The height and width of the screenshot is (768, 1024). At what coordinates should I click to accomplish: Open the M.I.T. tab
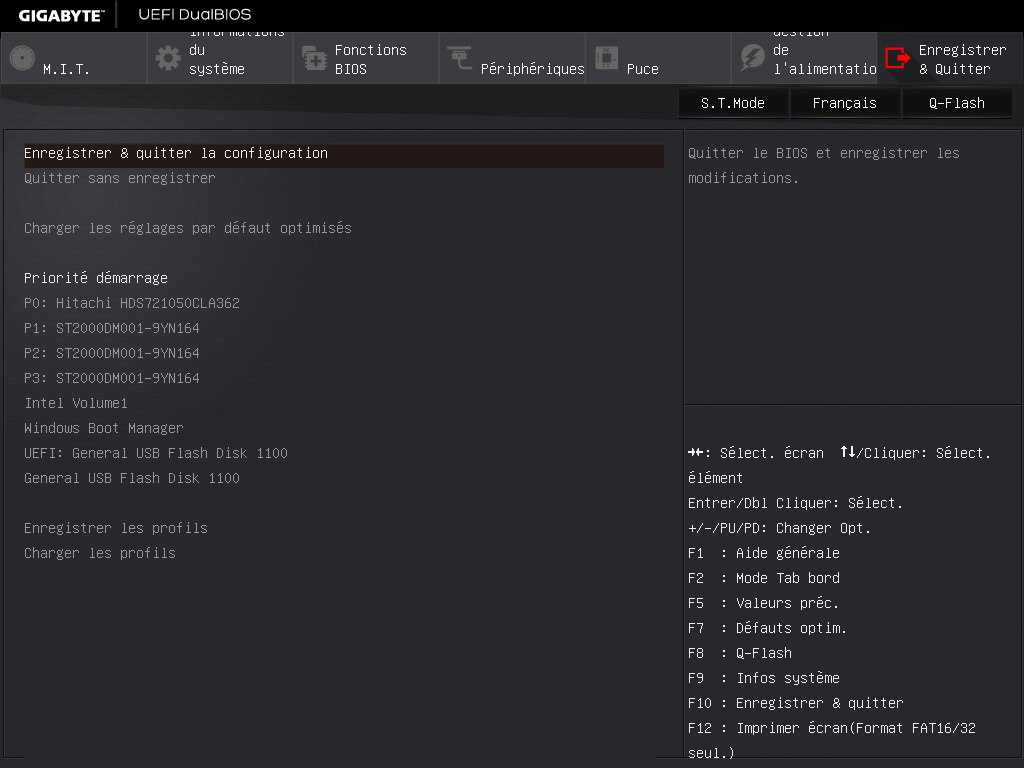74,58
